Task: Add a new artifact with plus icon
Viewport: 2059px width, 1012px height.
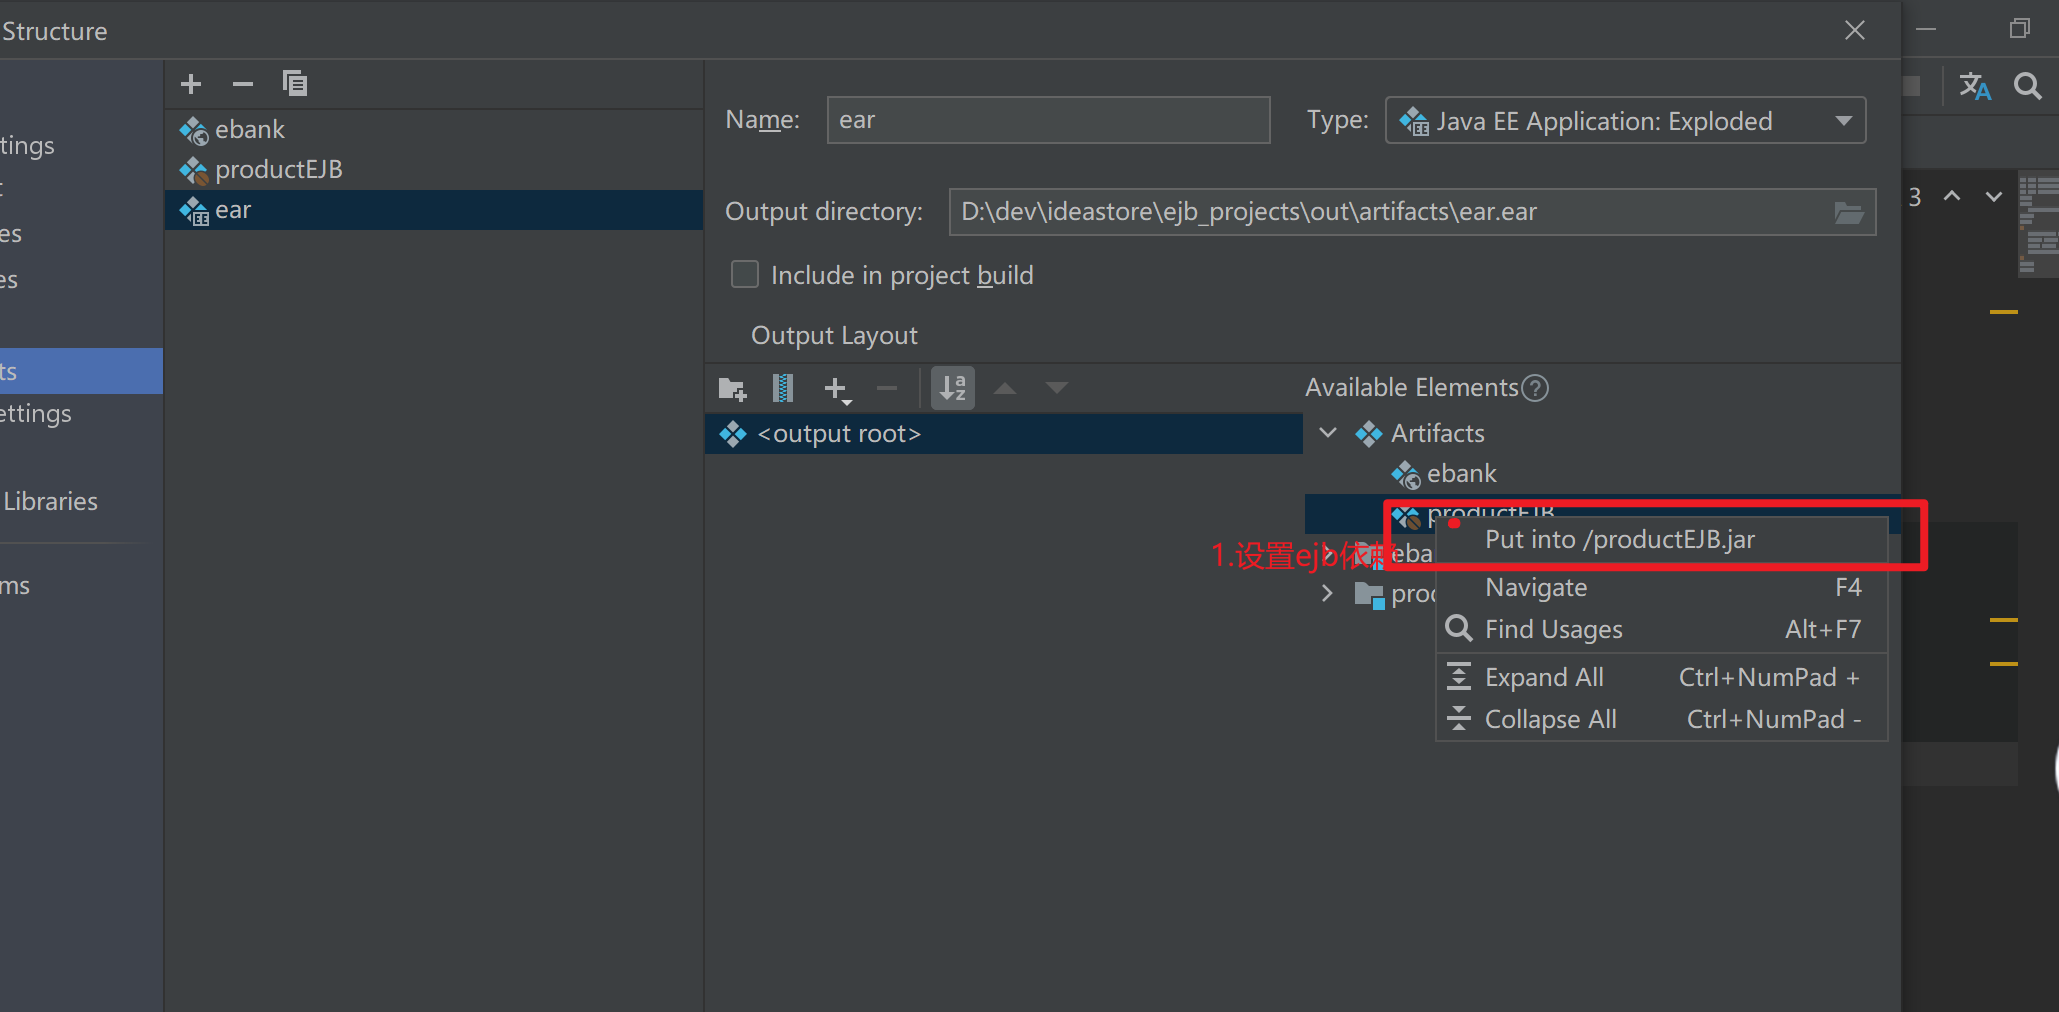Action: 191,84
